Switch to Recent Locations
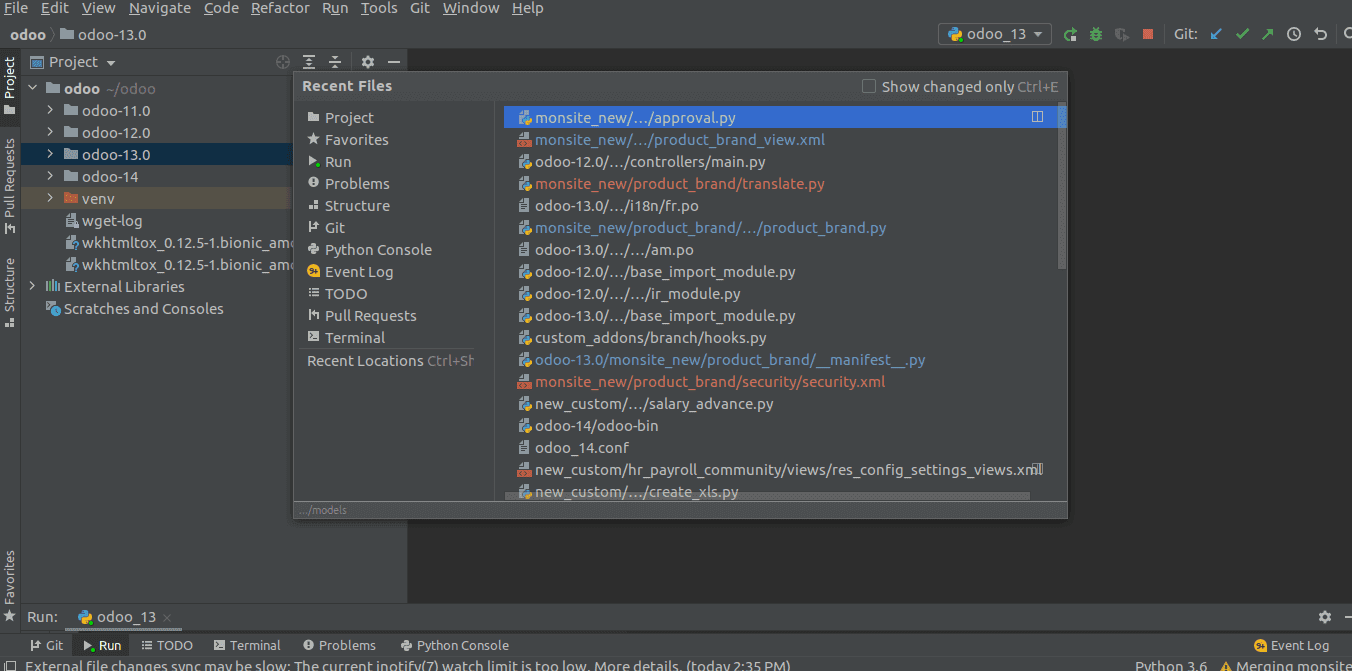 coord(365,360)
